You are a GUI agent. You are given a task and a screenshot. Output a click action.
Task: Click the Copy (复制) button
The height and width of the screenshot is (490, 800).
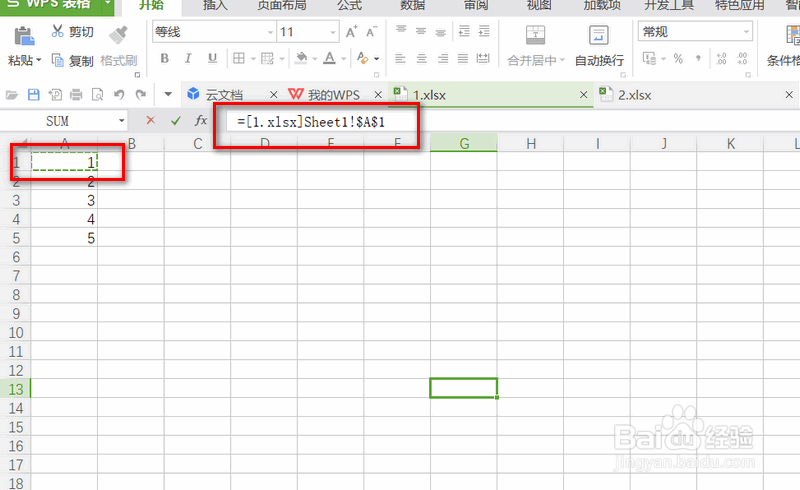pyautogui.click(x=72, y=61)
